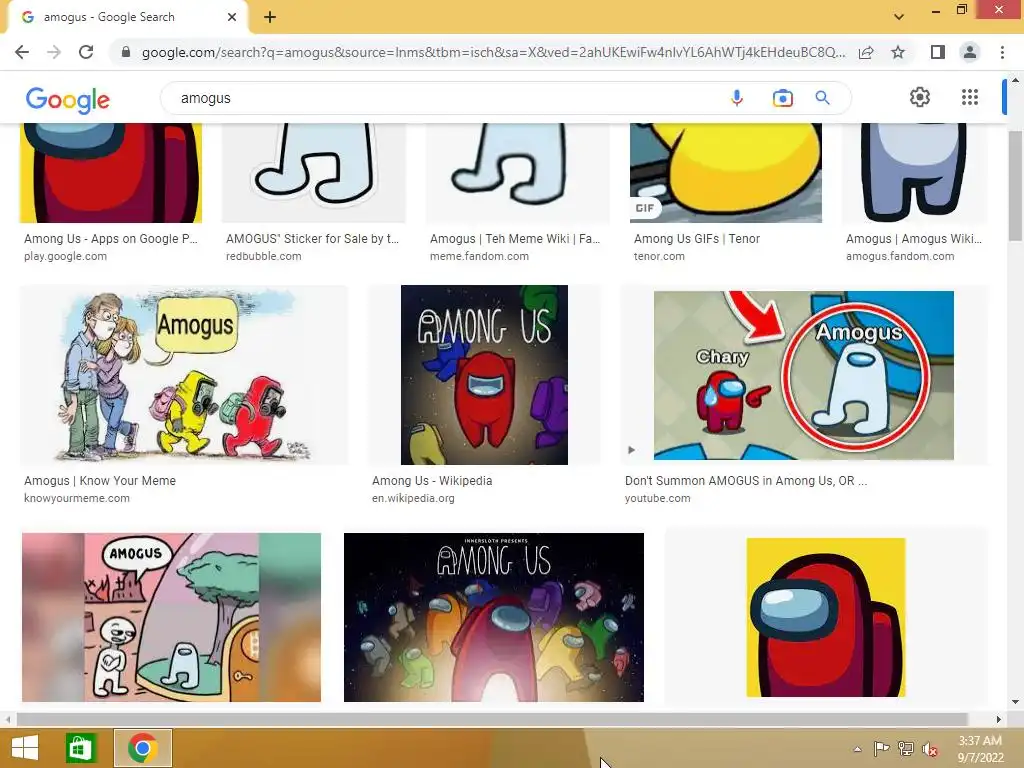
Task: Click the video play indicator on YouTube result
Action: 631,450
